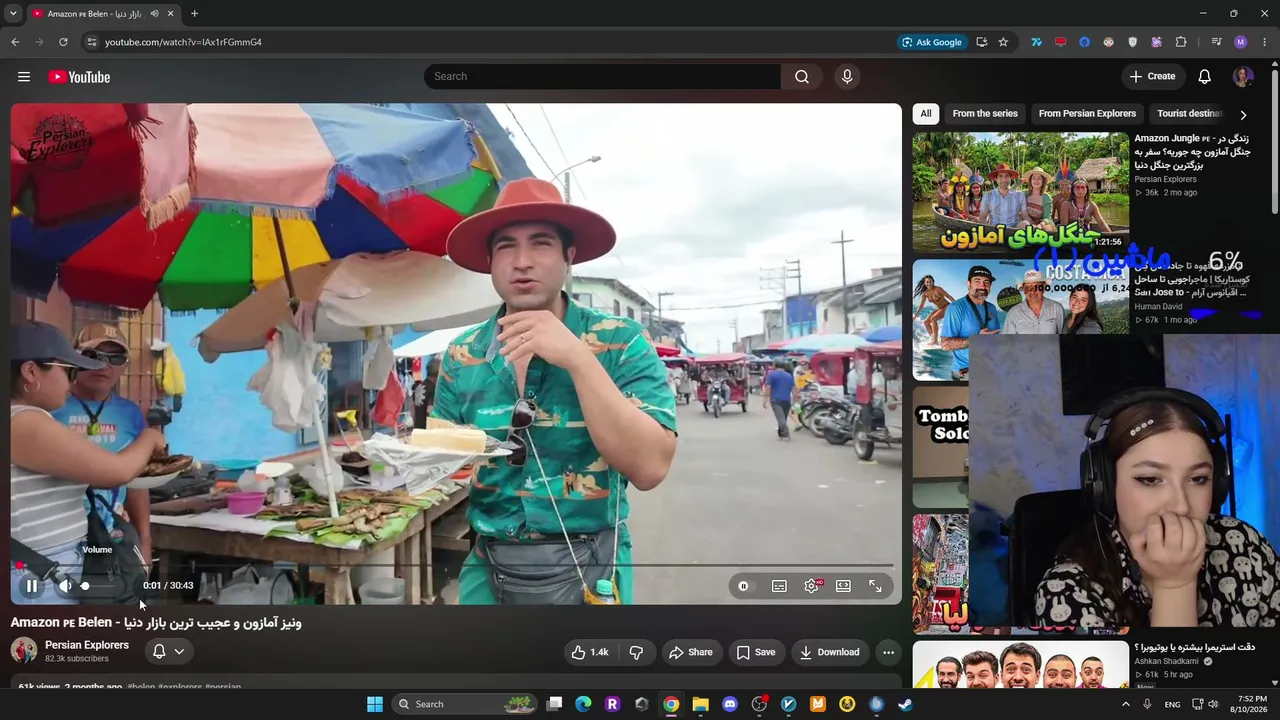This screenshot has height=720, width=1280.
Task: Like the video with the thumbs-up button
Action: pyautogui.click(x=590, y=652)
